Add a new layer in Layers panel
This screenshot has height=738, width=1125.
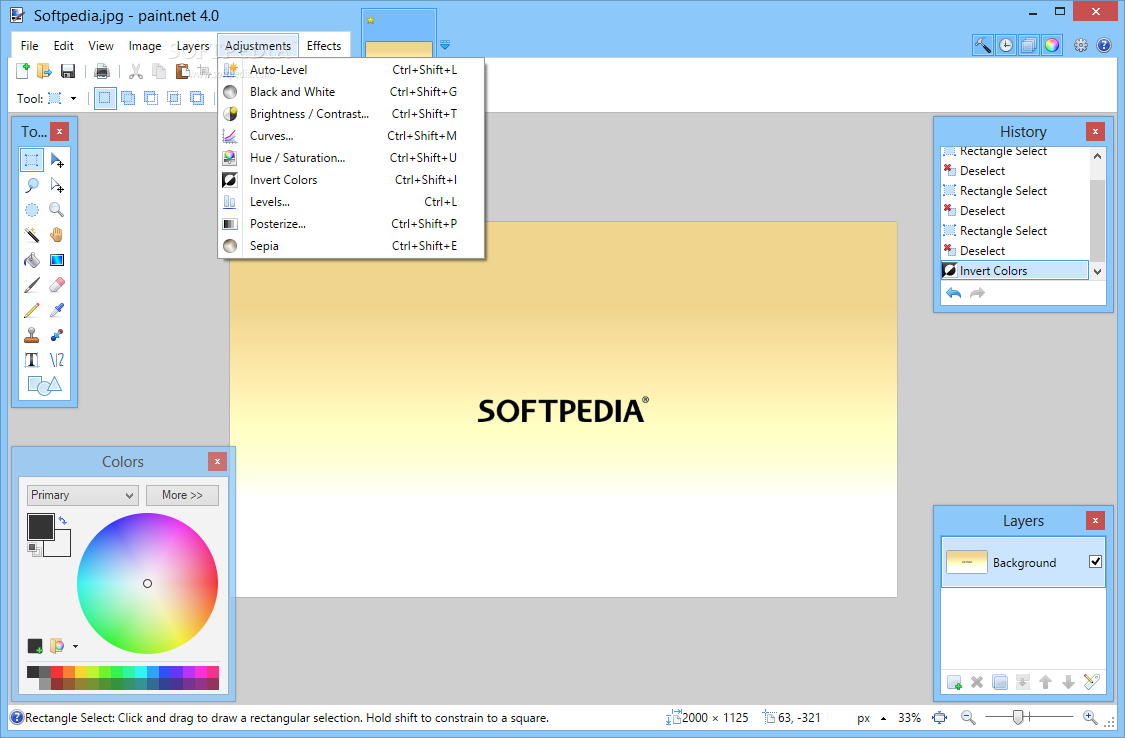pos(954,682)
